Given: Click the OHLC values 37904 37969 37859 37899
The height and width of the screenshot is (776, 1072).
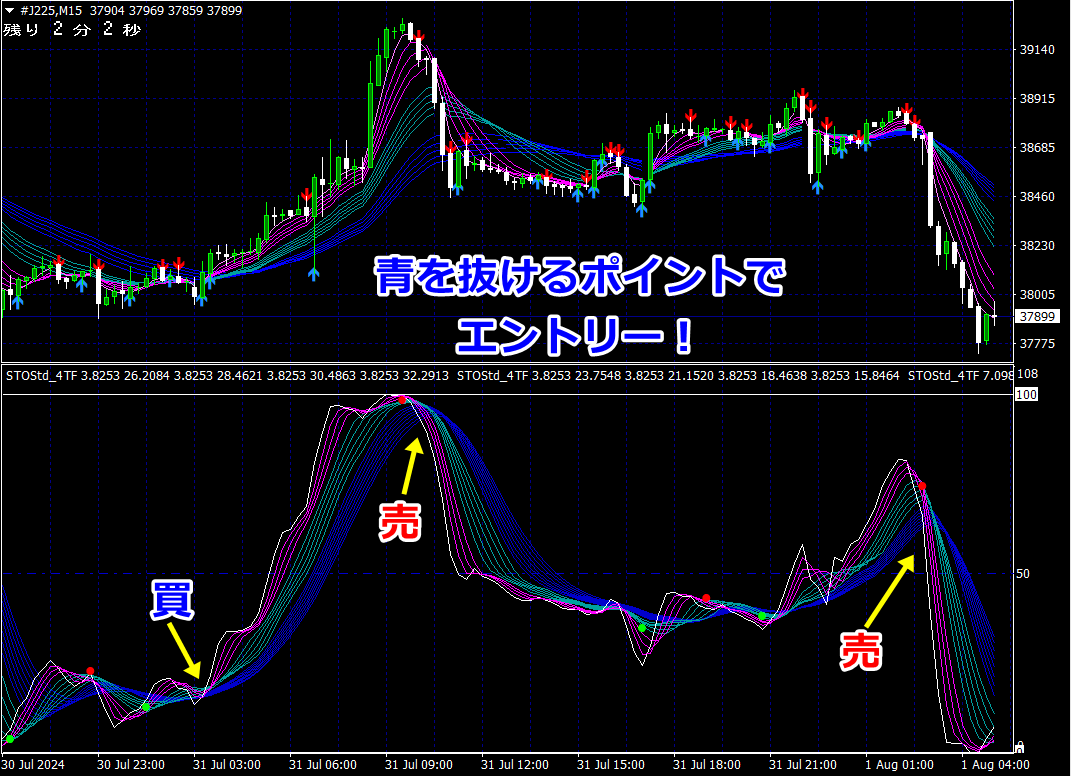Looking at the screenshot, I should coord(165,11).
